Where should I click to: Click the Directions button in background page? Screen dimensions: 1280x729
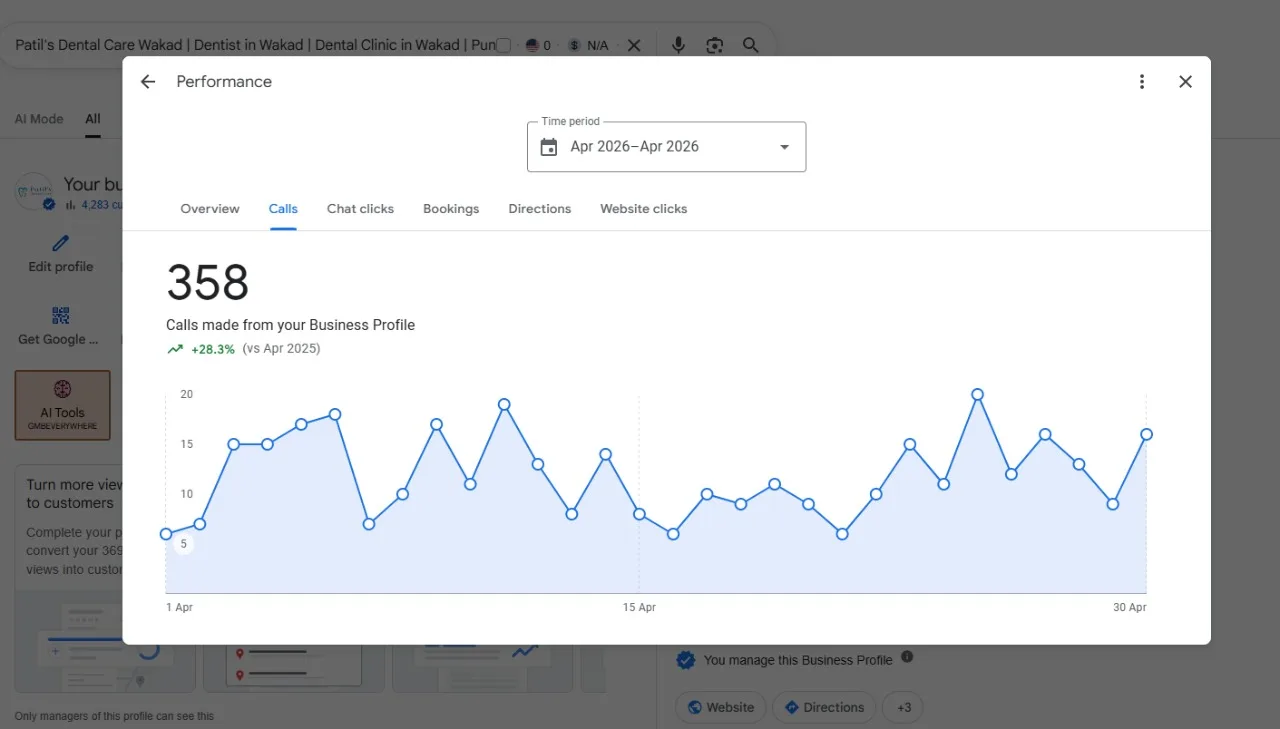825,707
